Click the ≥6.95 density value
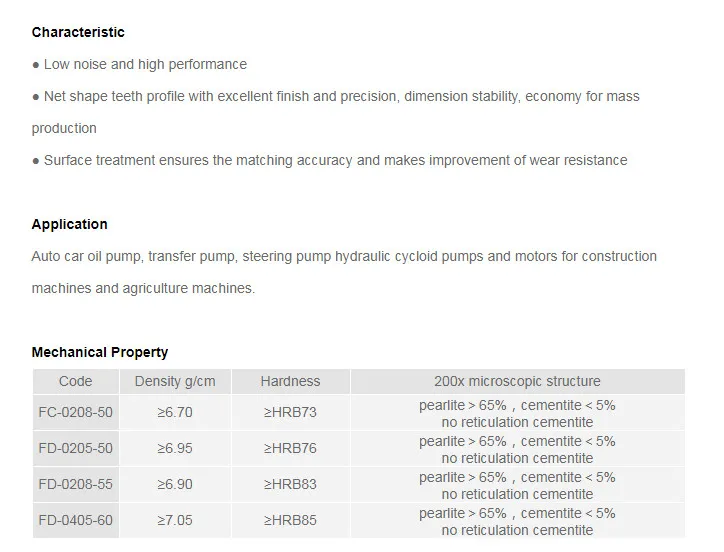The height and width of the screenshot is (552, 724). coord(175,448)
